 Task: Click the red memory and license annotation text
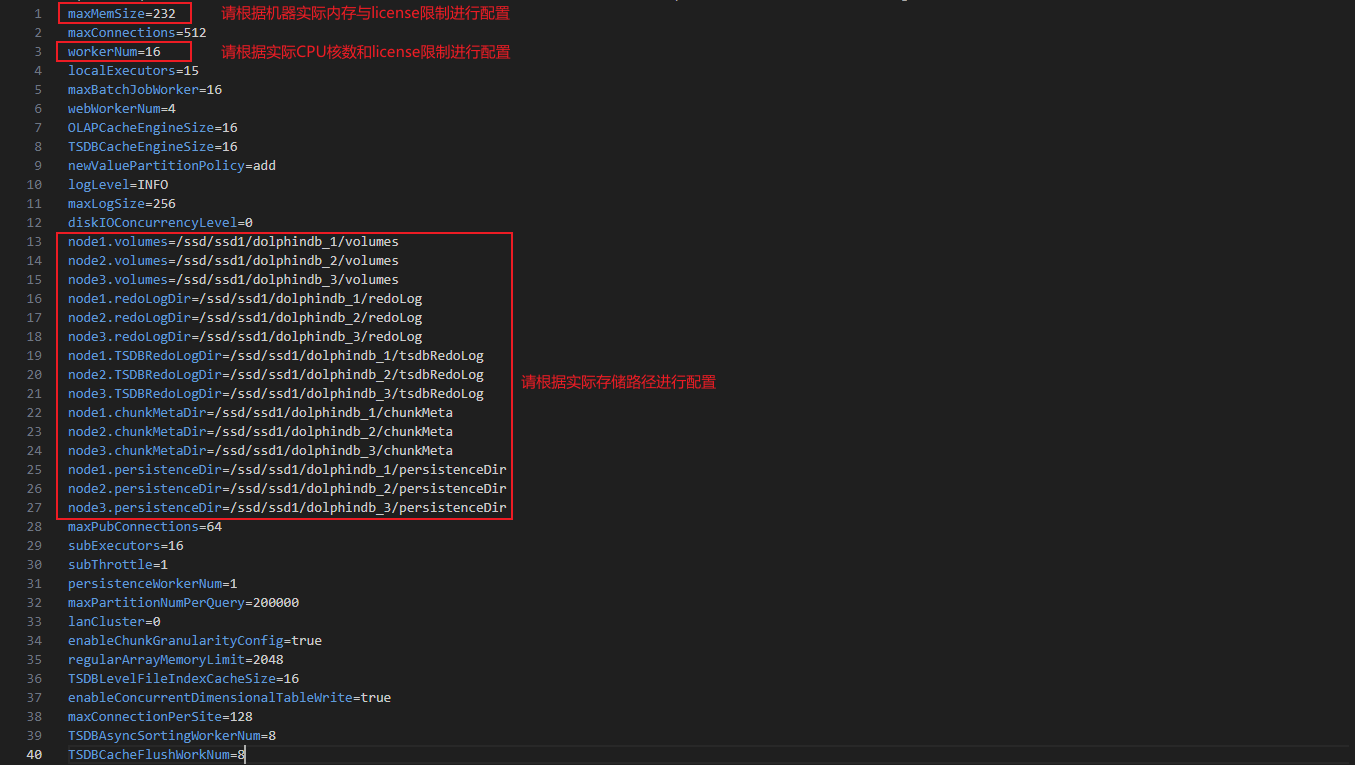click(365, 14)
